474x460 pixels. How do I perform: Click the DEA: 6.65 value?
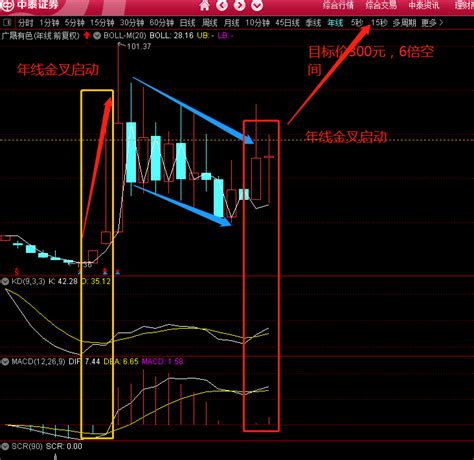click(x=121, y=362)
